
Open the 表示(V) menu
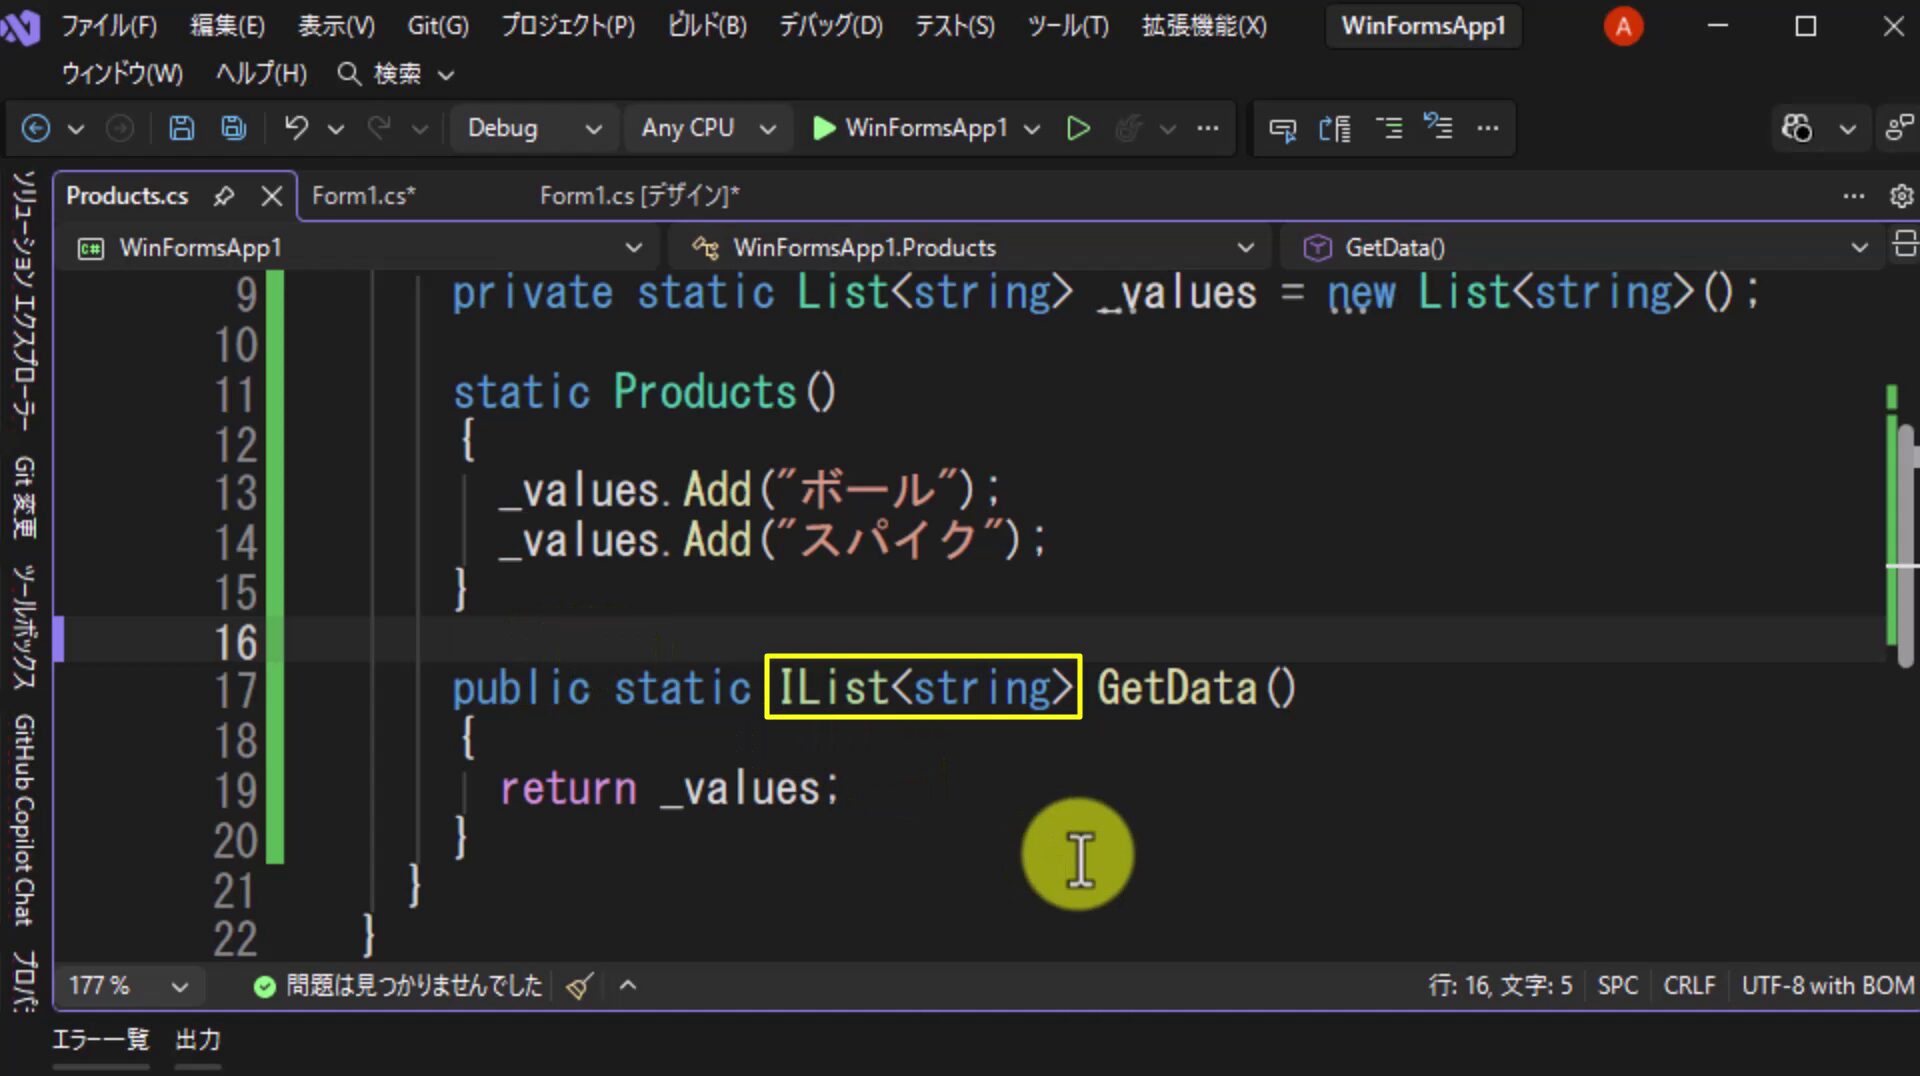click(x=337, y=25)
